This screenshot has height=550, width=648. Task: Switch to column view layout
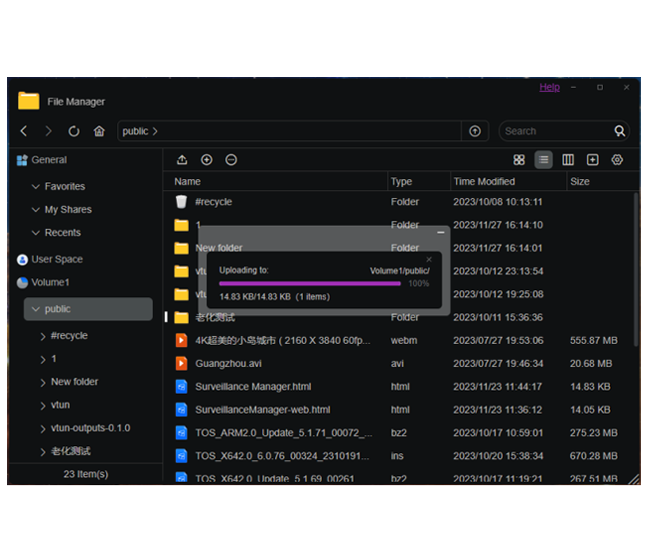(x=568, y=160)
